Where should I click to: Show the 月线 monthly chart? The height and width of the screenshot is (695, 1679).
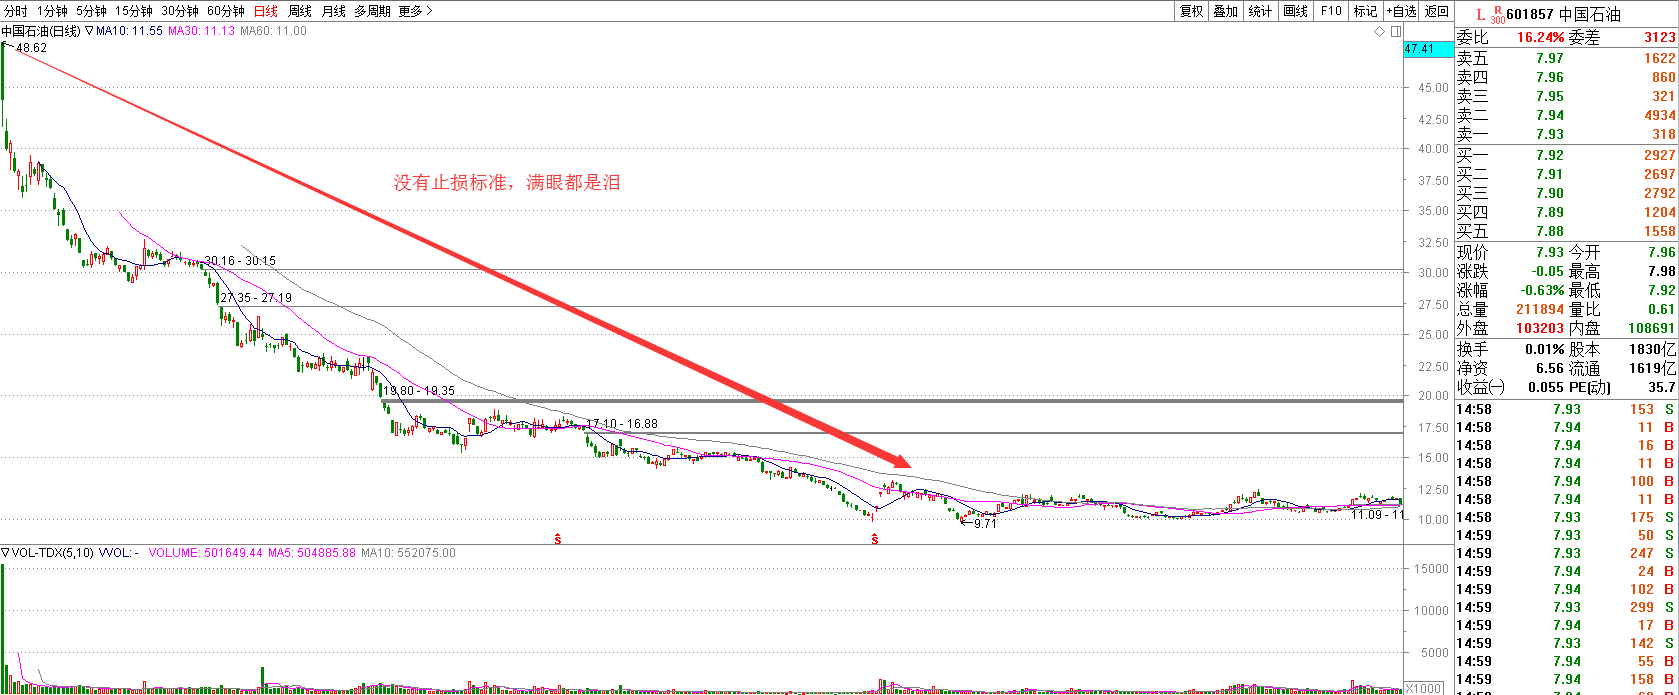334,11
